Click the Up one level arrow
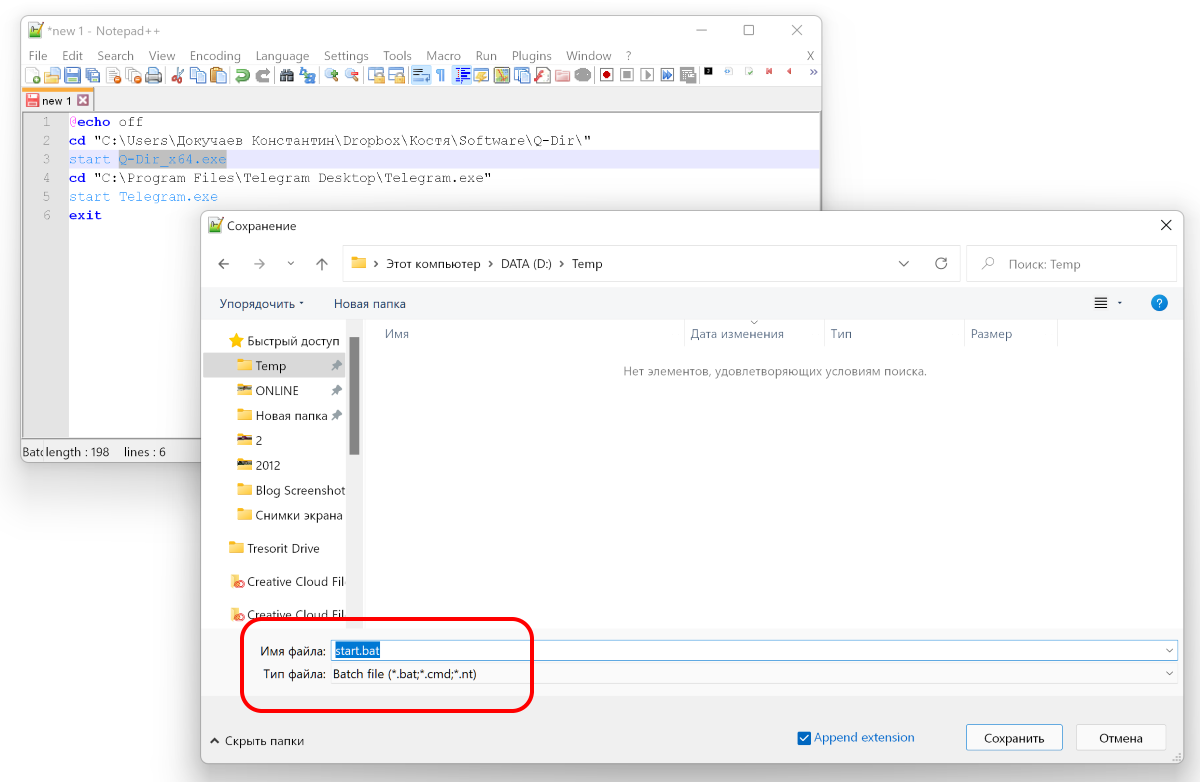Image resolution: width=1200 pixels, height=782 pixels. coord(321,264)
